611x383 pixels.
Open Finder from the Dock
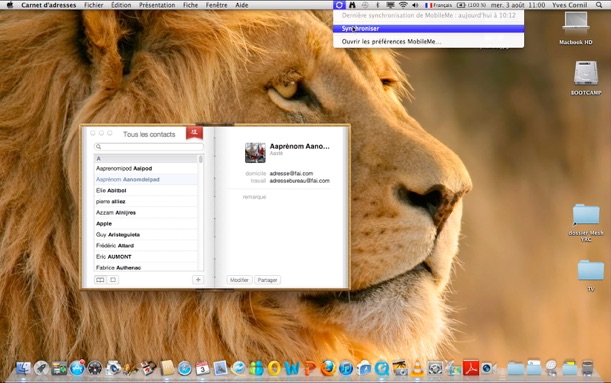23,368
